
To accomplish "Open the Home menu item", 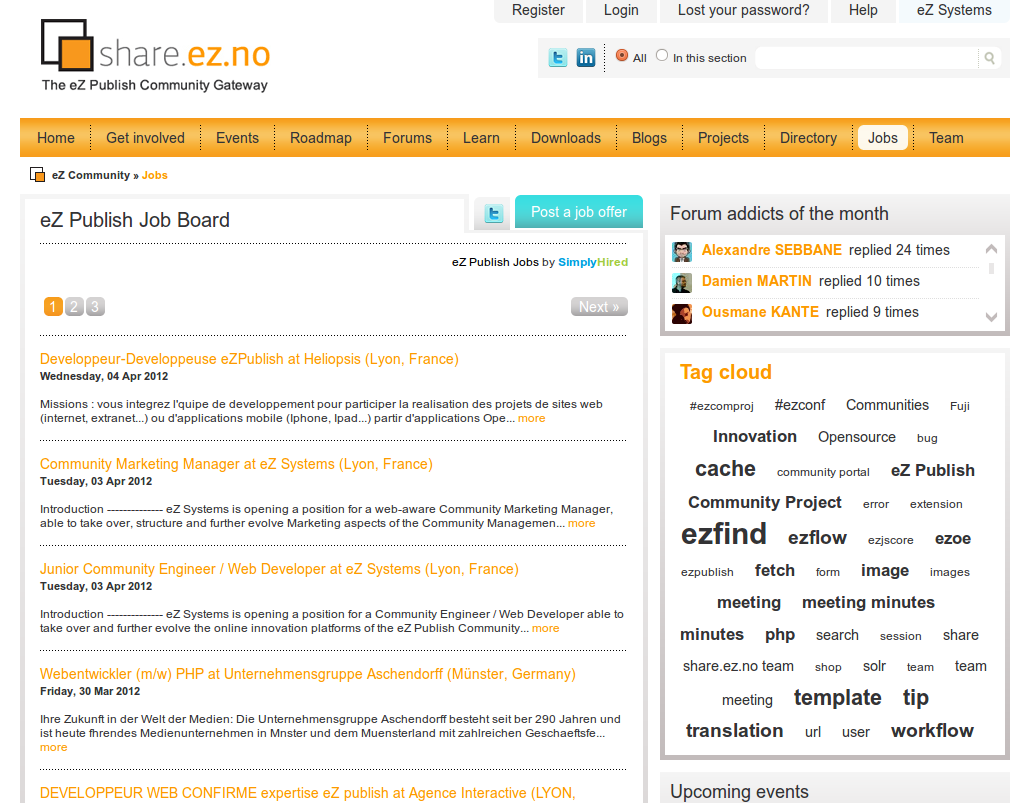I will click(56, 138).
